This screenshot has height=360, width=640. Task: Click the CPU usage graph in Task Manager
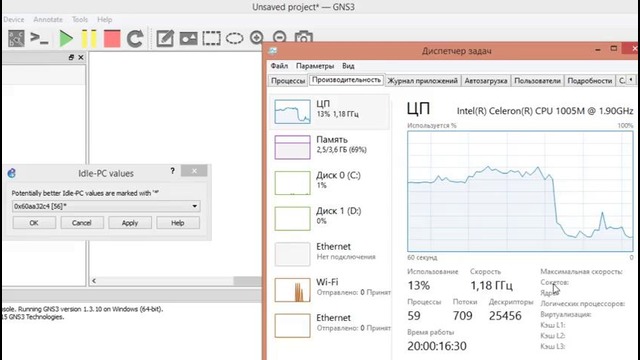[x=520, y=191]
